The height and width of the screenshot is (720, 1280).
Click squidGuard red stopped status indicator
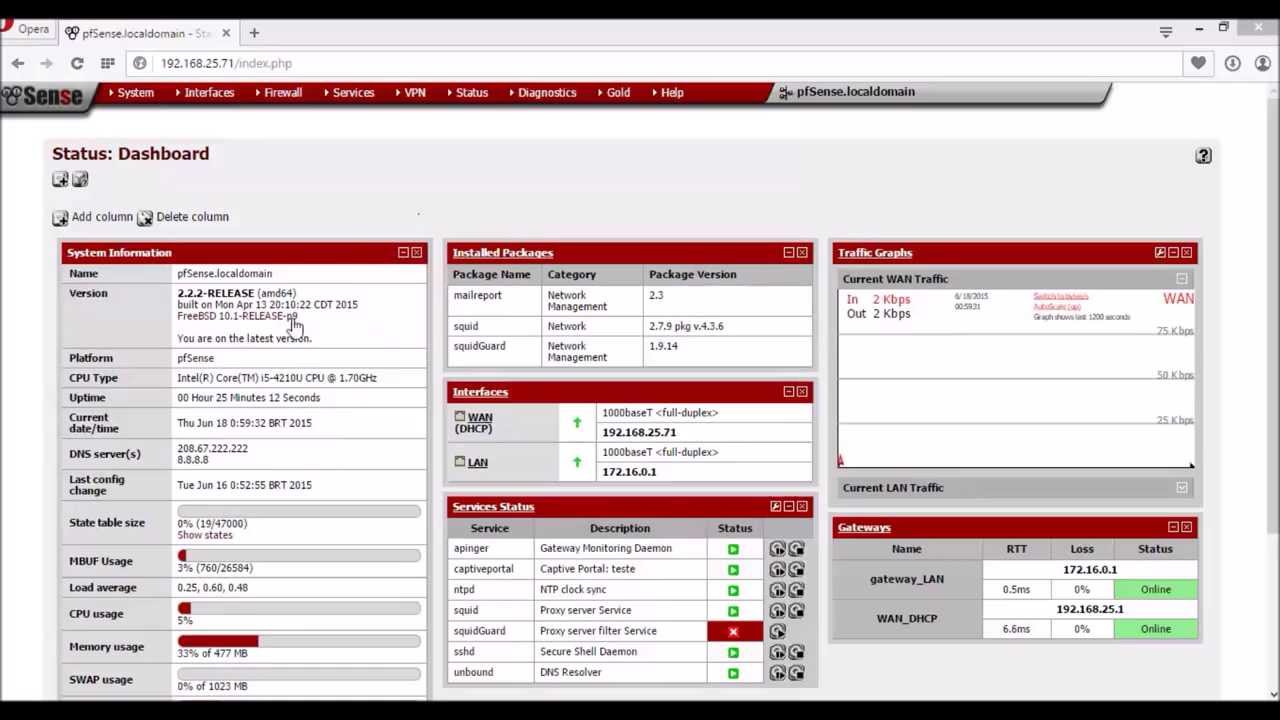733,631
